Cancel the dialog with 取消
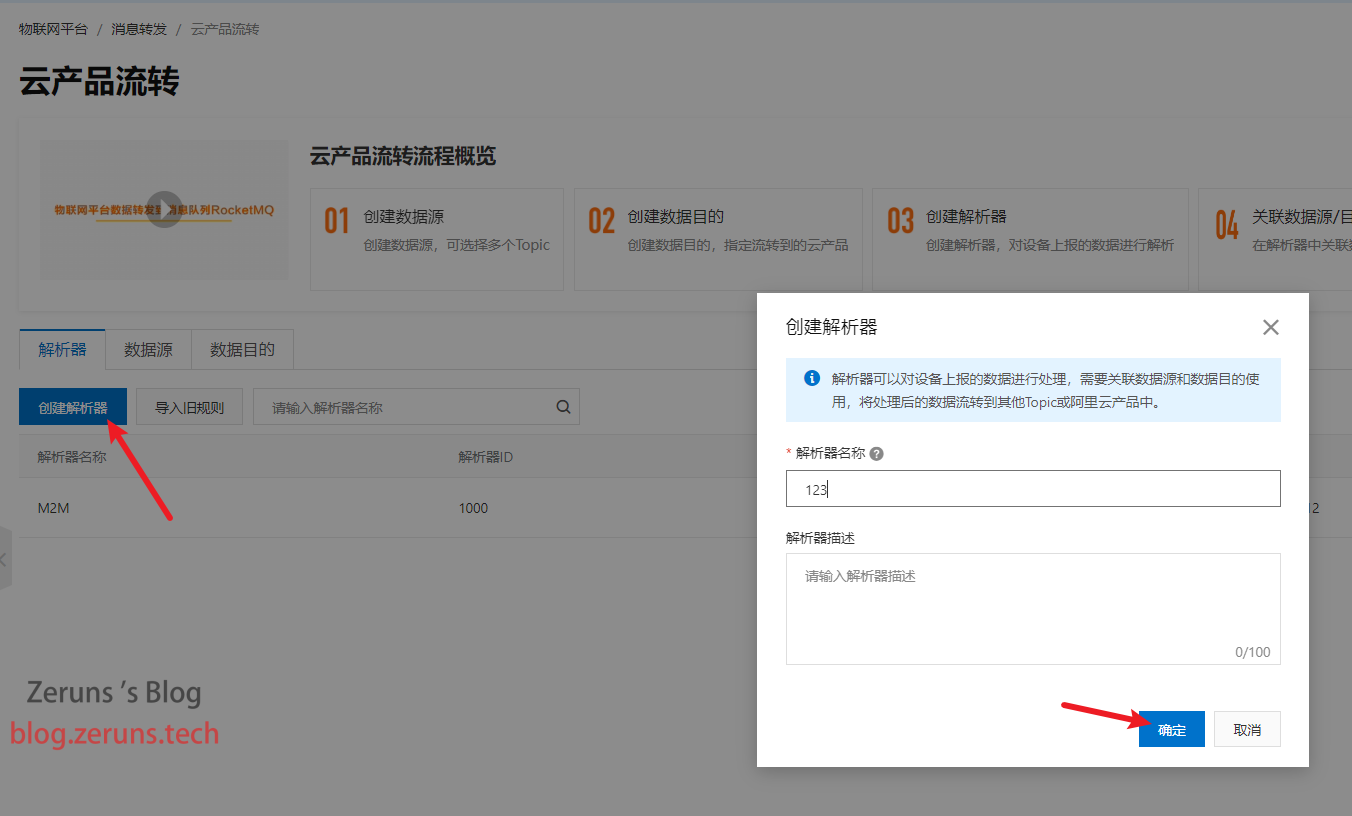 point(1247,730)
